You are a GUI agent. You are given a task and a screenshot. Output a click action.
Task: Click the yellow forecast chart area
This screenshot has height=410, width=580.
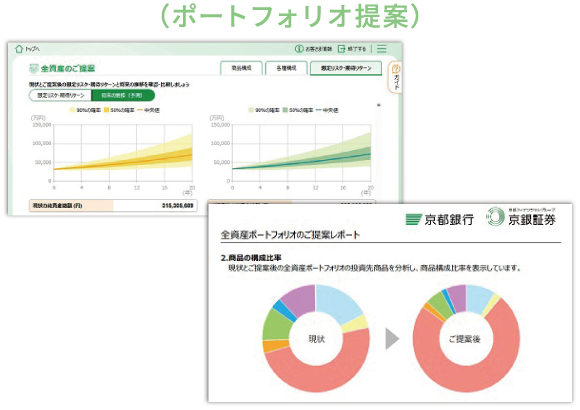(123, 153)
